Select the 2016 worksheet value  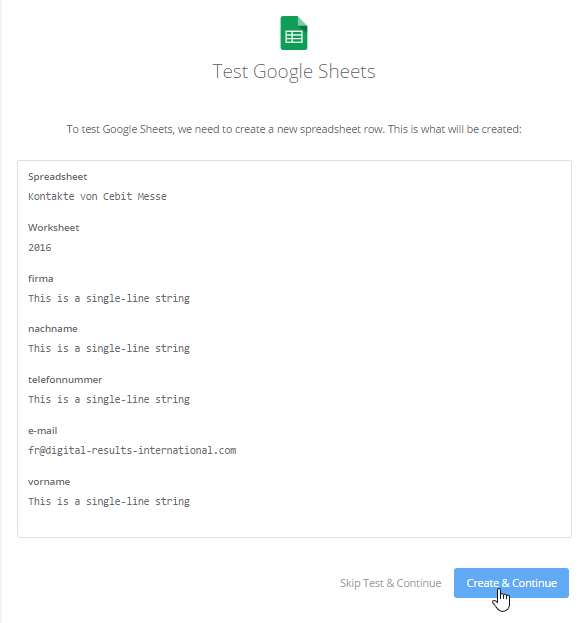click(40, 248)
